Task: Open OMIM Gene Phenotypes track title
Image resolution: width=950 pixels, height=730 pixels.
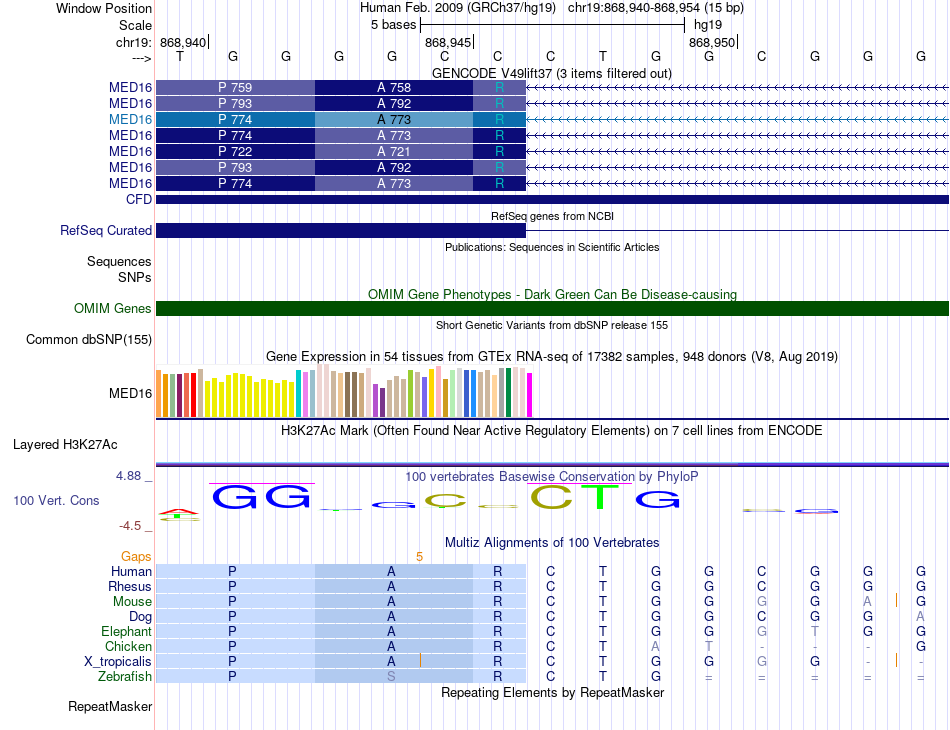Action: (x=552, y=294)
